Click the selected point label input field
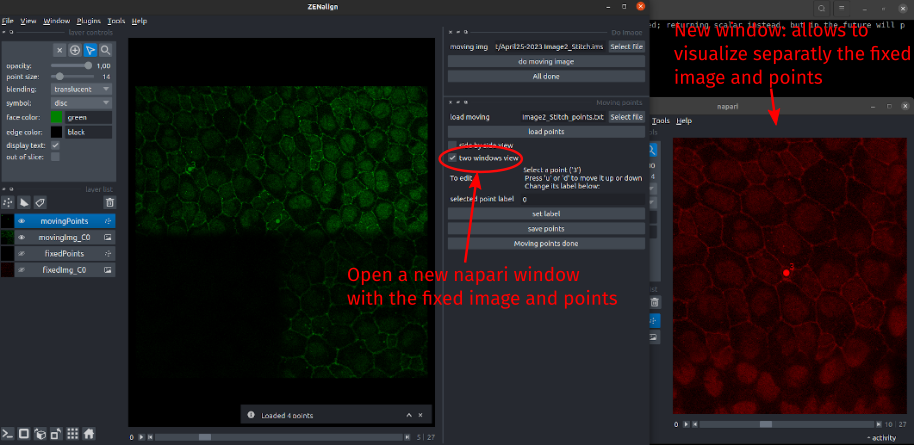914x445 pixels. click(x=582, y=199)
